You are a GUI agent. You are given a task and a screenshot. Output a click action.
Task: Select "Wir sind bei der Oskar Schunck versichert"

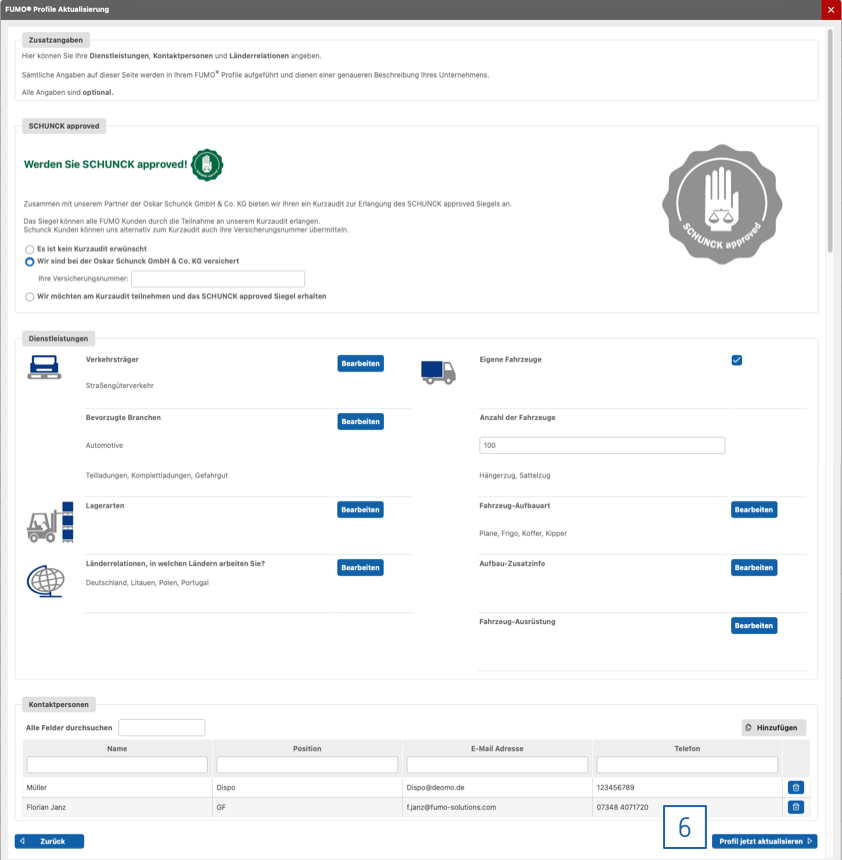(x=30, y=262)
